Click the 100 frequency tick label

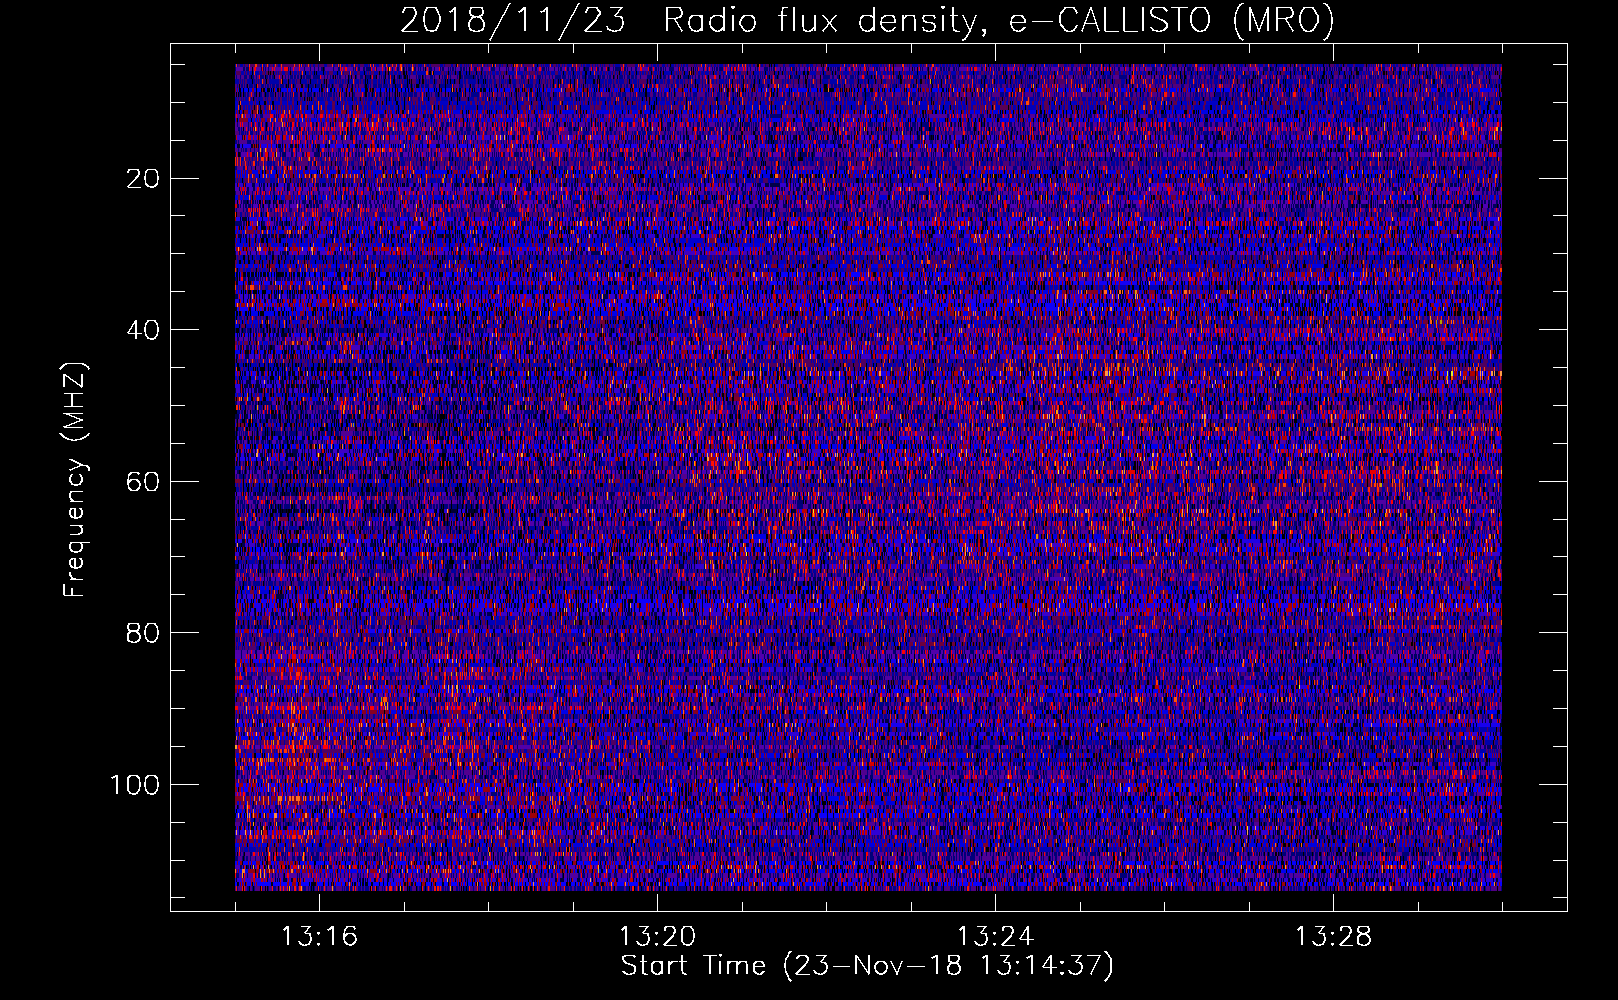pos(135,785)
